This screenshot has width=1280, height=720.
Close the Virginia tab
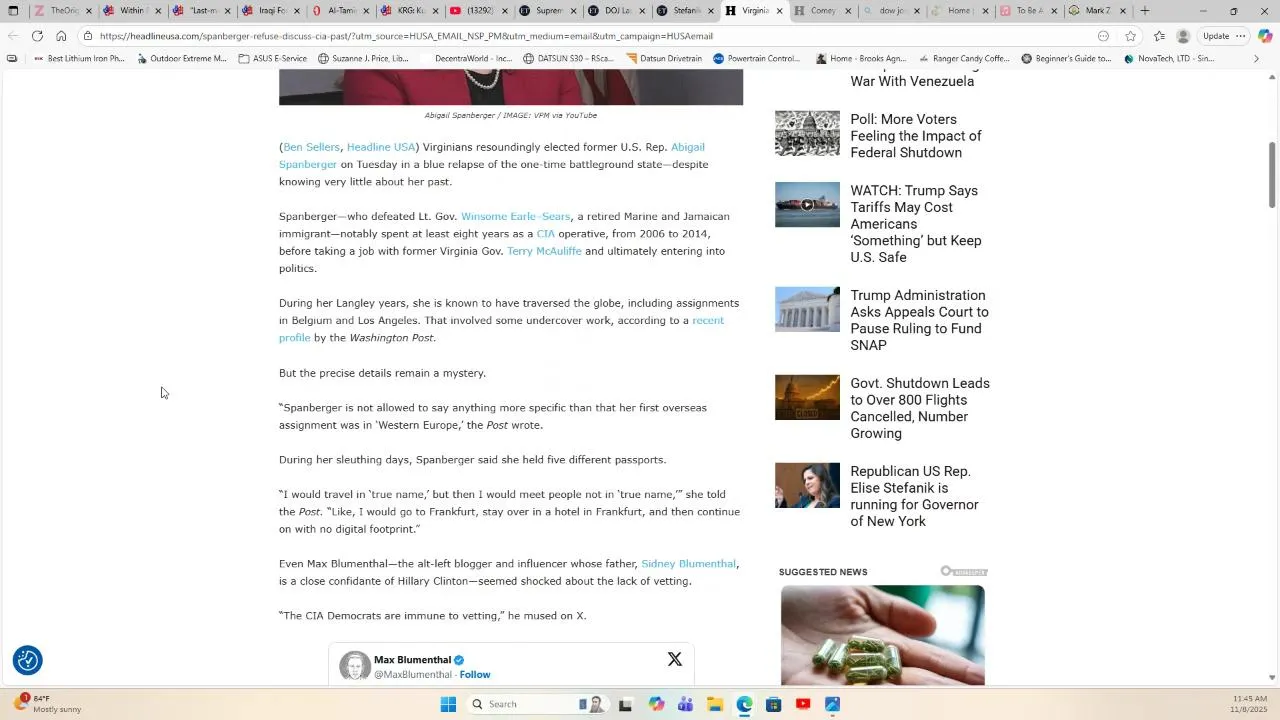click(x=780, y=11)
